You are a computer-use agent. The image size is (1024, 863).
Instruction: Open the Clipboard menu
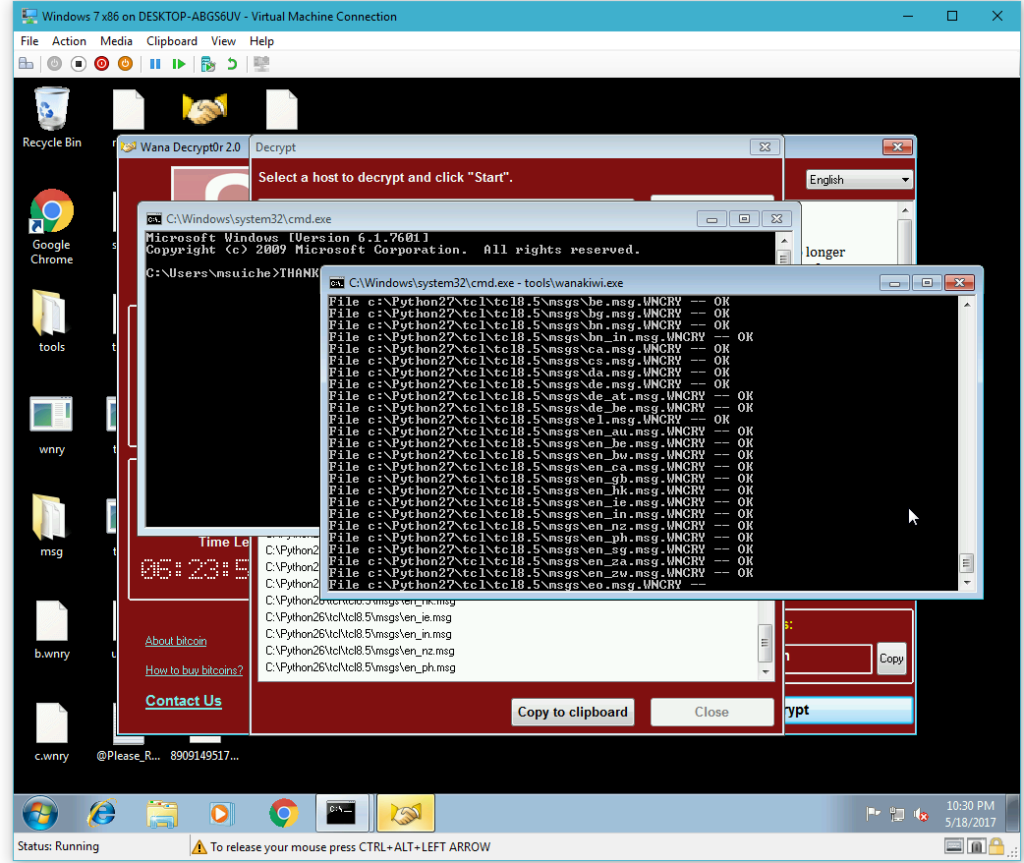(171, 41)
